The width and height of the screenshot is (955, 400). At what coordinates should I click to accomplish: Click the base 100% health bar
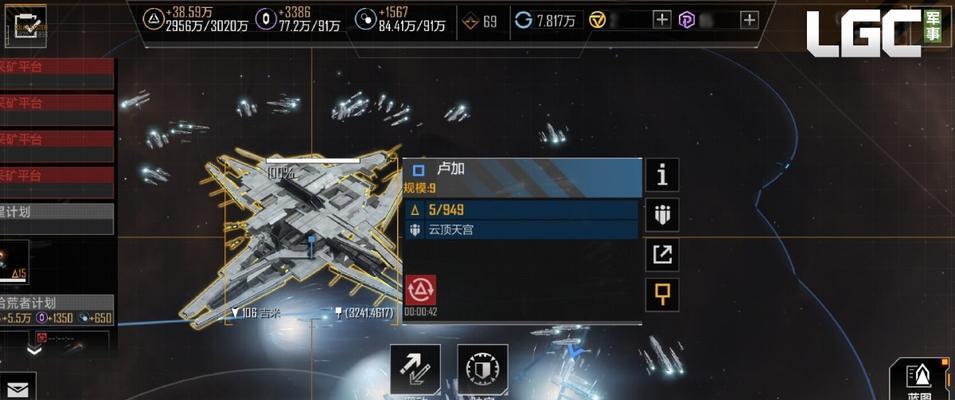coord(313,161)
